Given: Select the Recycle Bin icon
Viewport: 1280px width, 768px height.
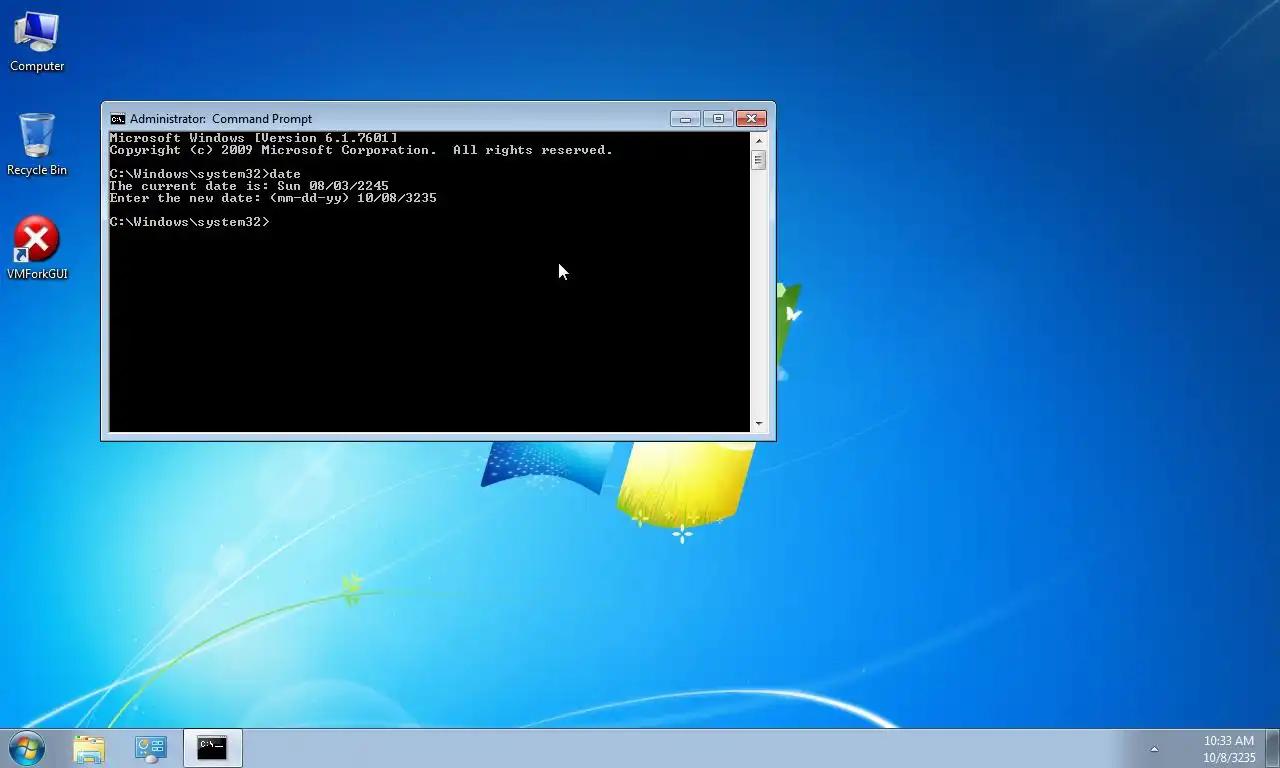Looking at the screenshot, I should pos(37,145).
